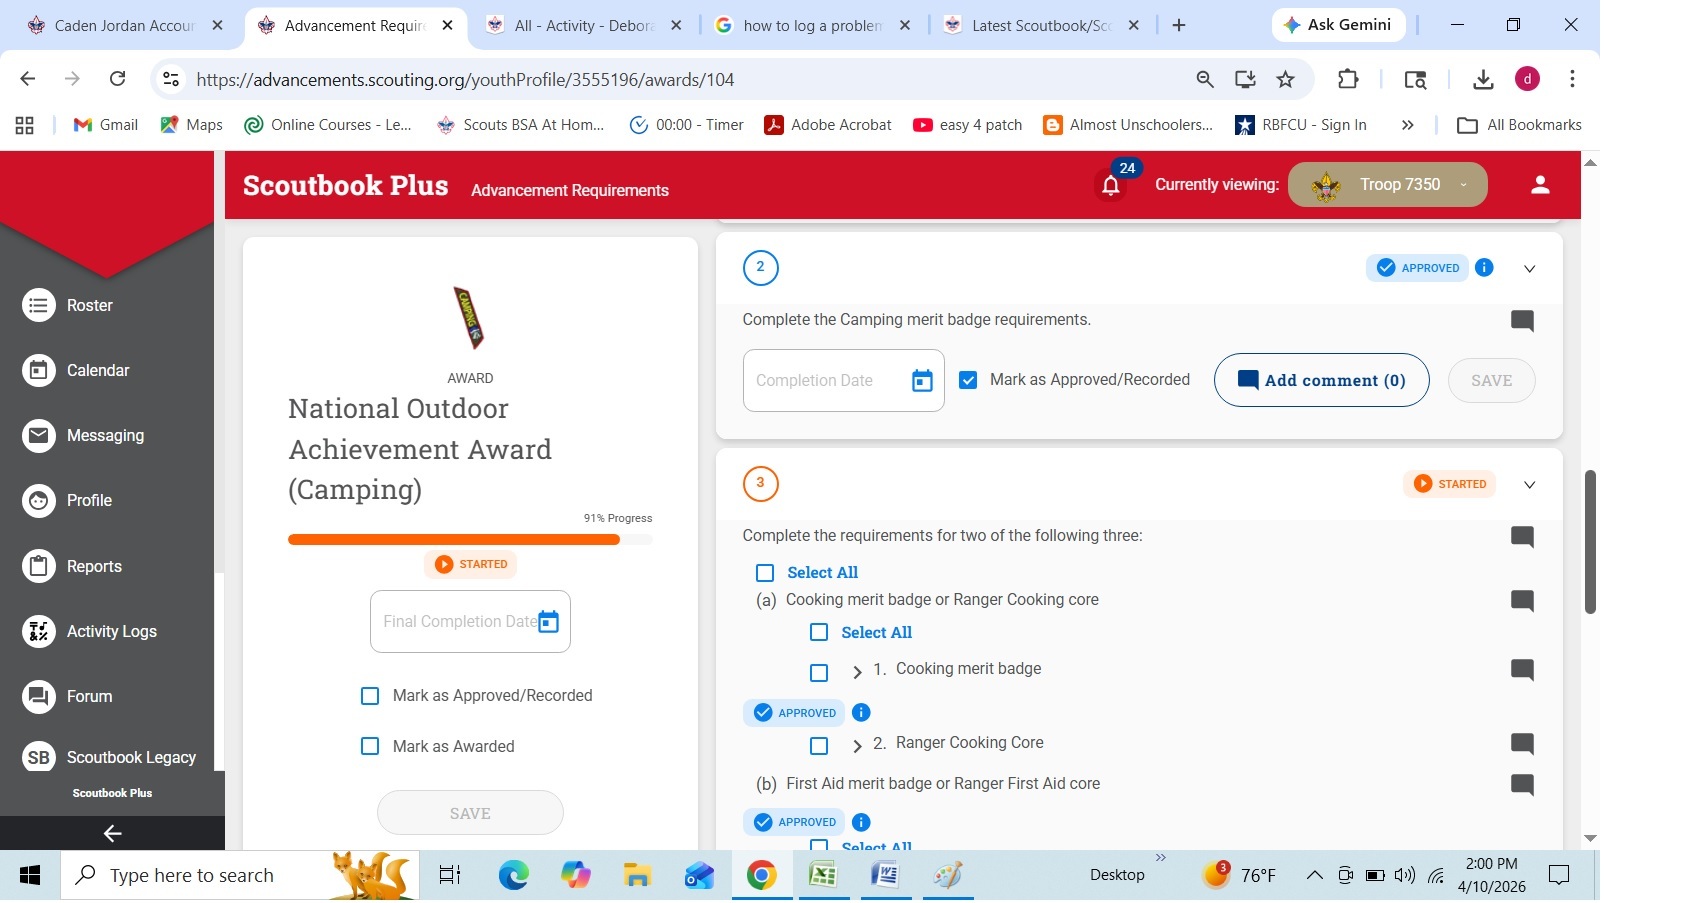
Task: Check Select All under requirement 3 heading
Action: [765, 573]
